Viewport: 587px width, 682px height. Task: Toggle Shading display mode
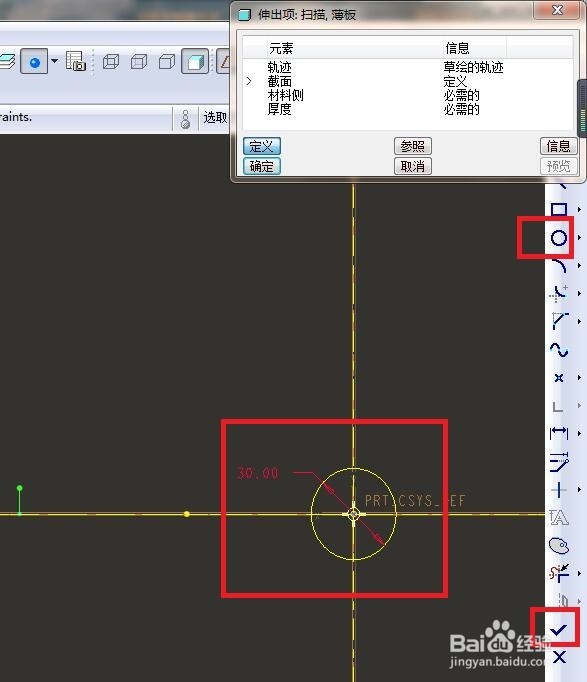click(x=195, y=62)
